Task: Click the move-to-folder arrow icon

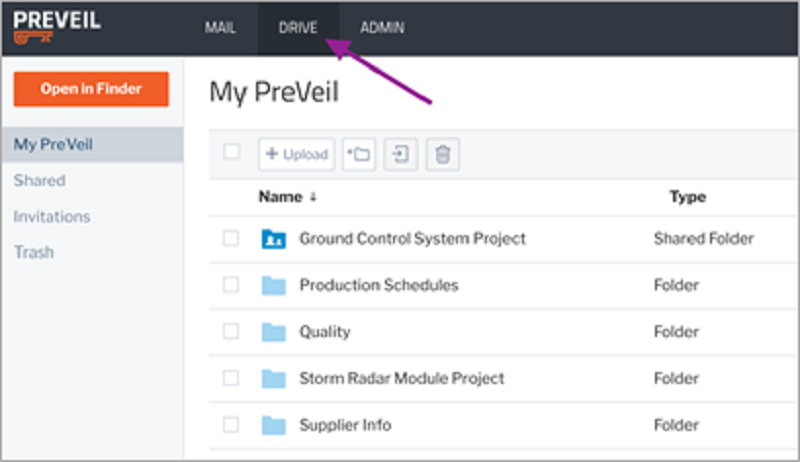Action: click(x=401, y=154)
